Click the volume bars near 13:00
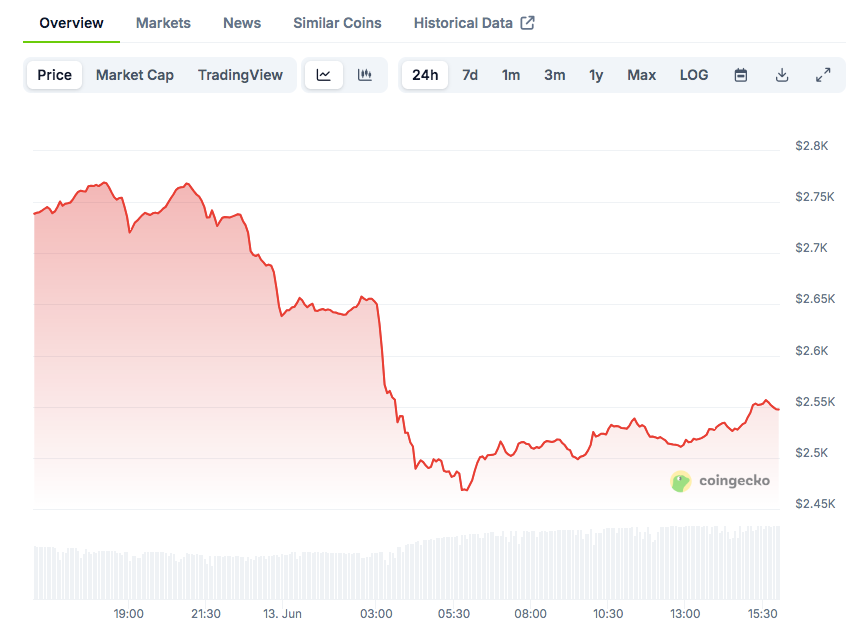Viewport: 863px width, 638px height. pyautogui.click(x=685, y=565)
